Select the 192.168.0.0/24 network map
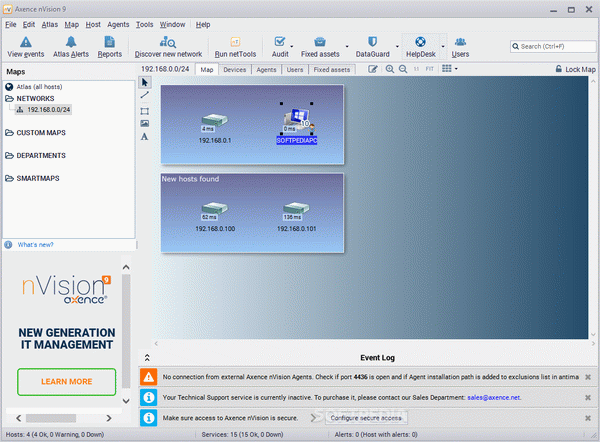This screenshot has width=600, height=442. (43, 110)
